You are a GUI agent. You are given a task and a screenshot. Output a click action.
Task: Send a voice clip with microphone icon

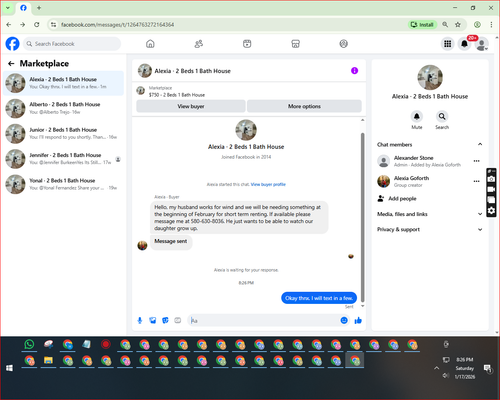[x=140, y=320]
